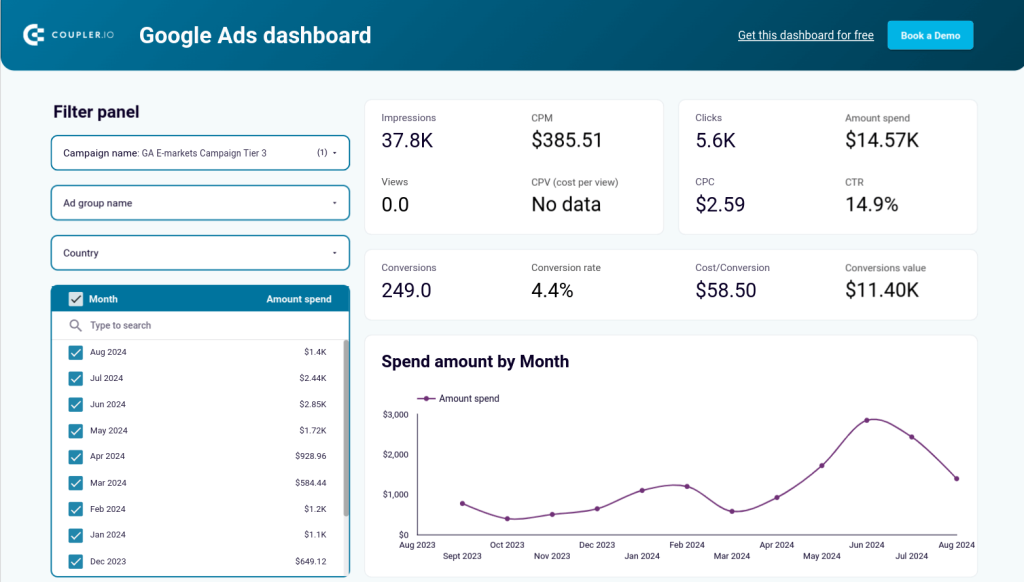Open the Ad group name dropdown

click(200, 203)
